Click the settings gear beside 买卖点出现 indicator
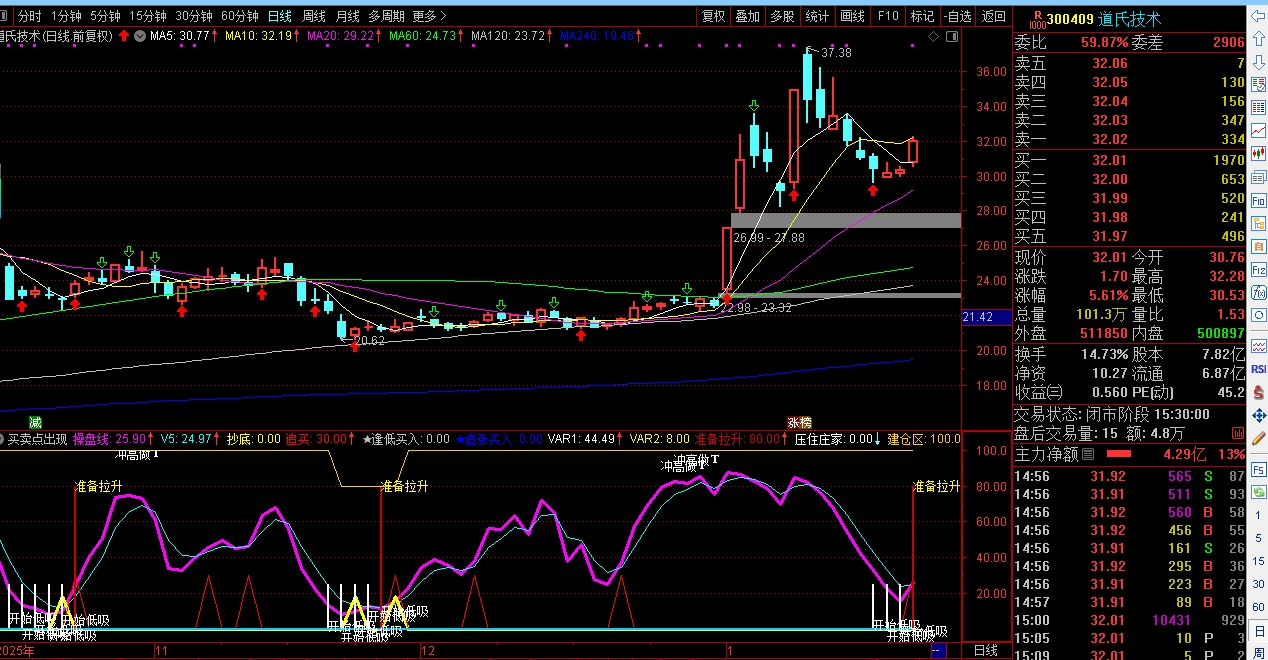Image resolution: width=1268 pixels, height=660 pixels. point(3,438)
